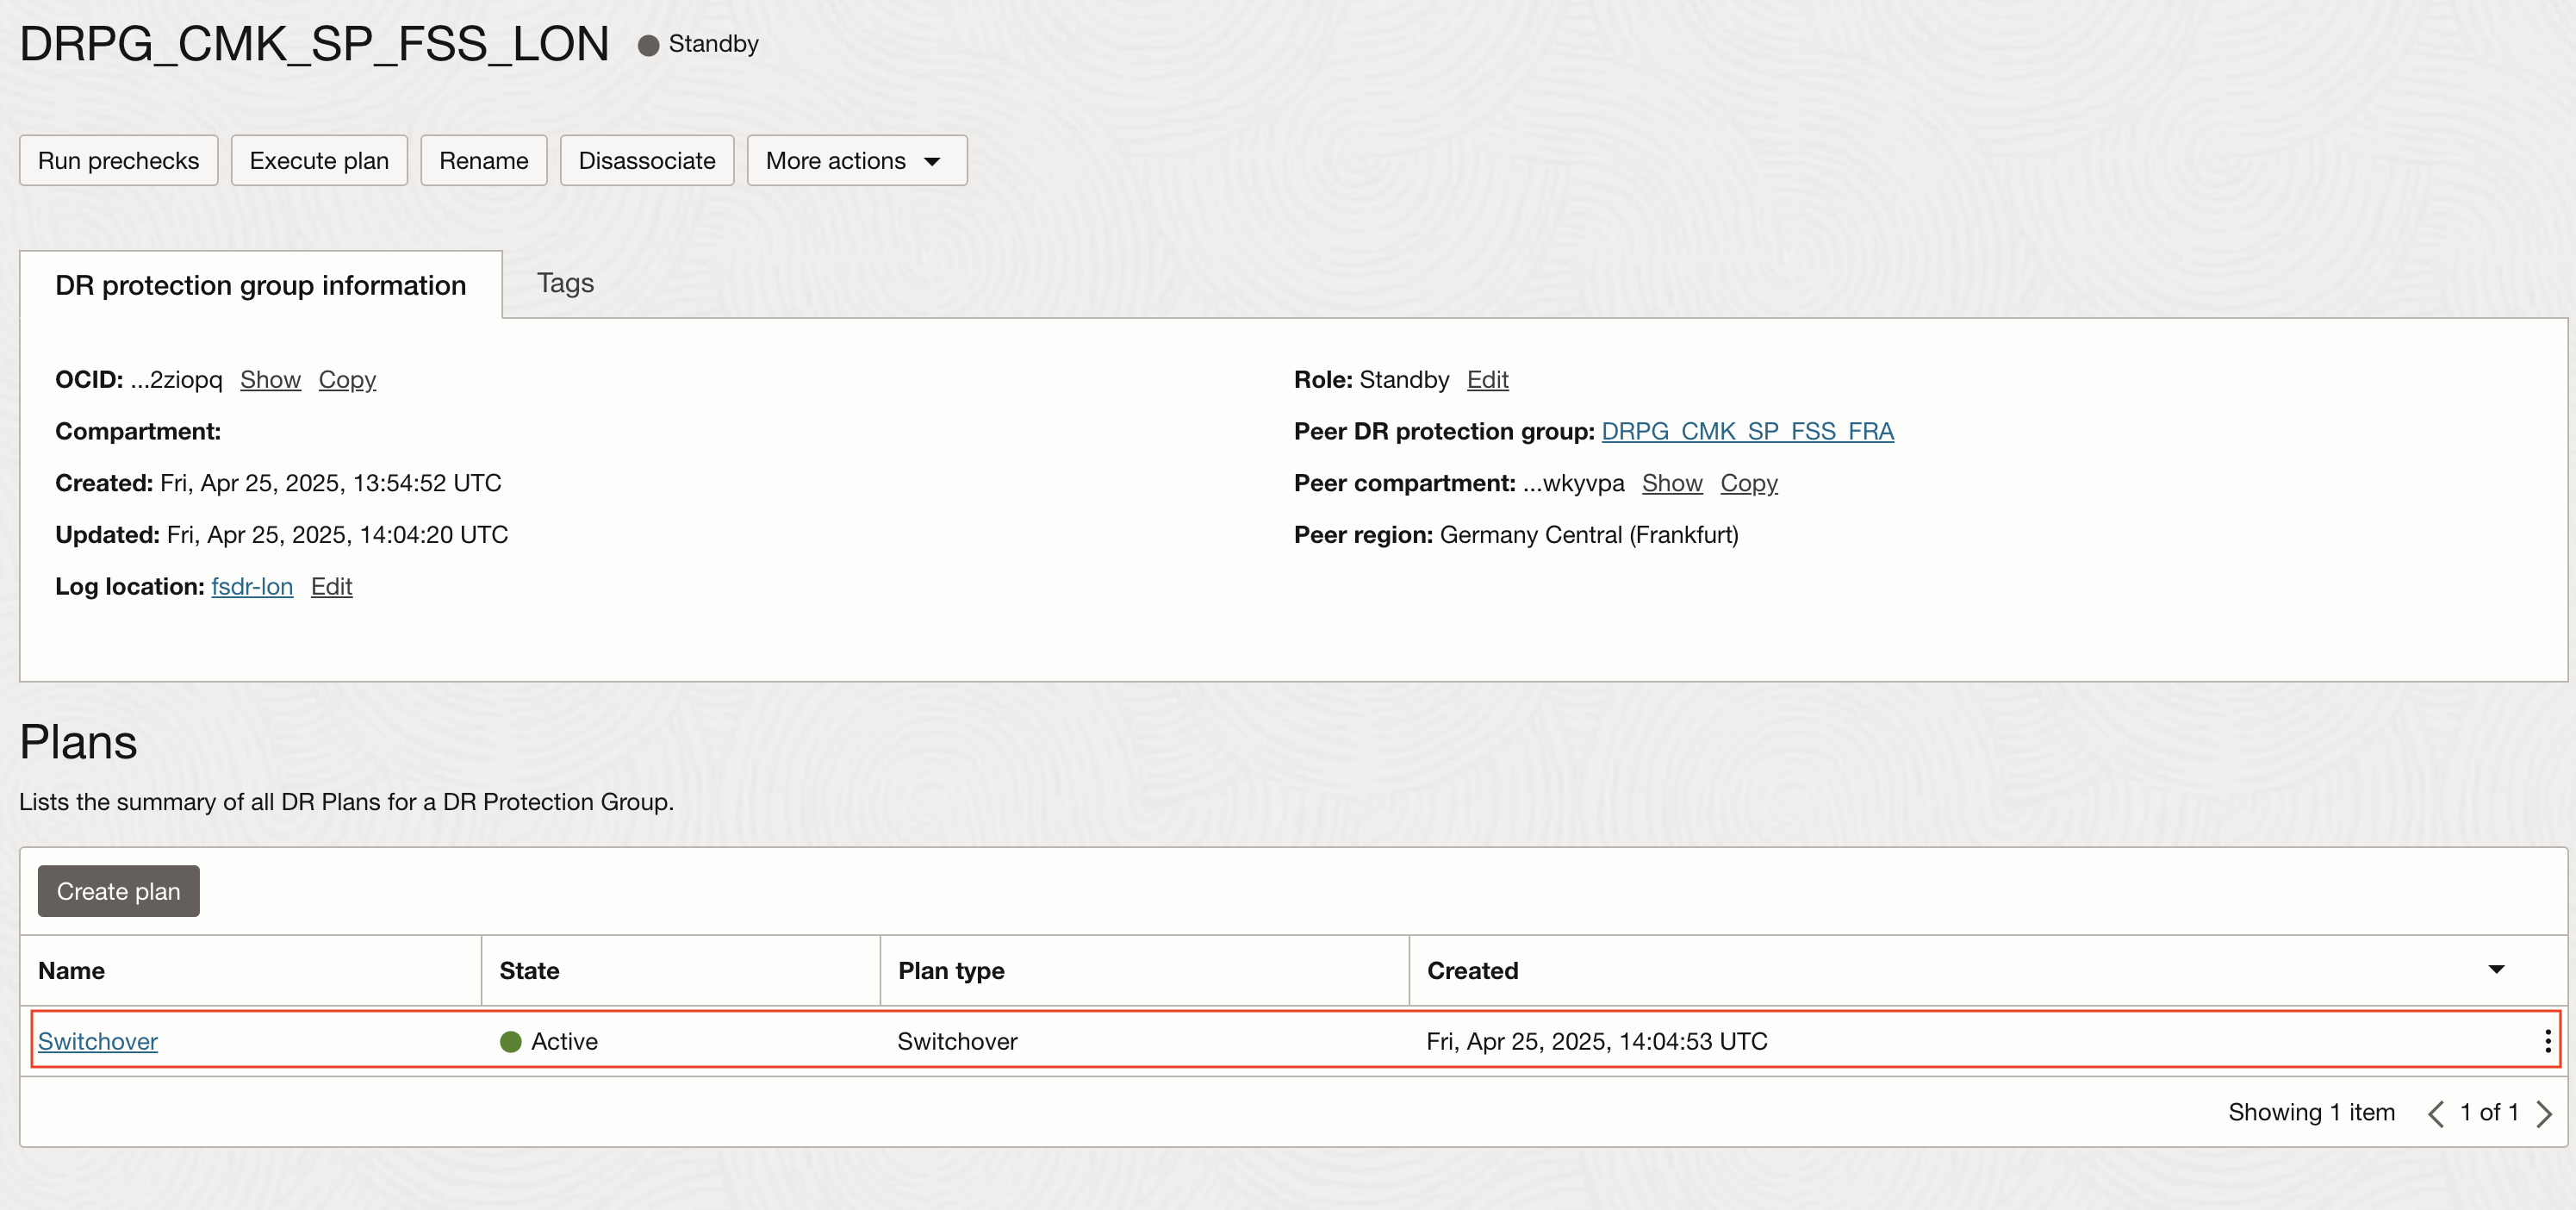Sort plans by Created column arrow
Viewport: 2576px width, 1210px height.
2496,969
